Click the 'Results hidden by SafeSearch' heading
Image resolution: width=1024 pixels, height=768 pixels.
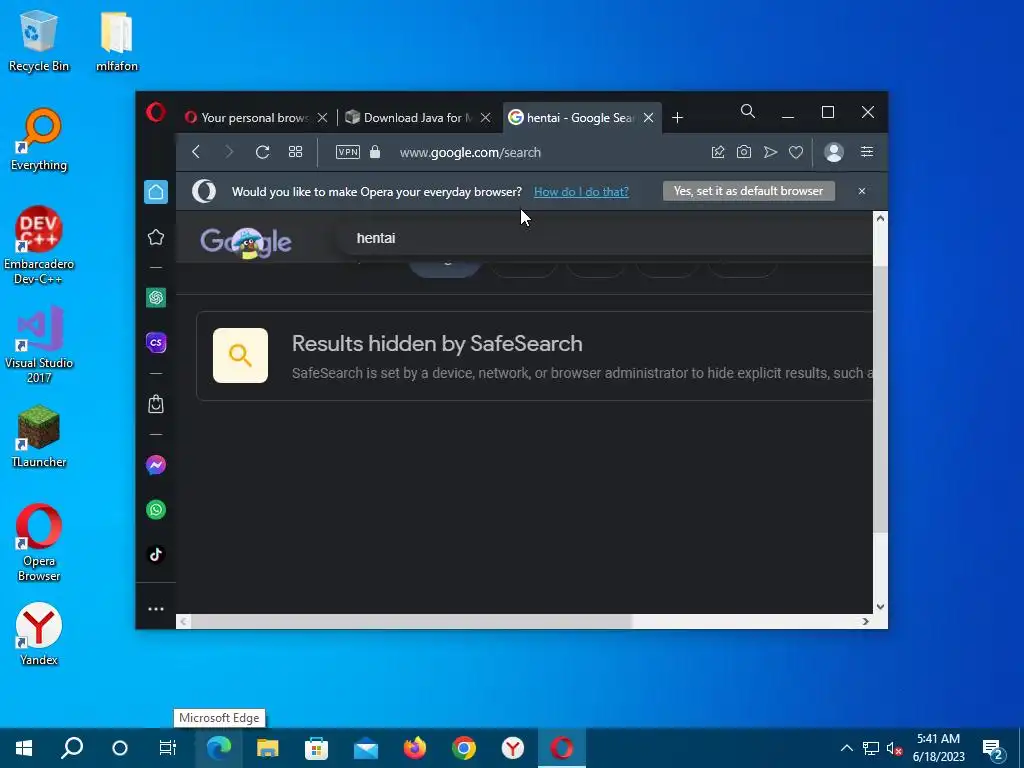(x=437, y=344)
